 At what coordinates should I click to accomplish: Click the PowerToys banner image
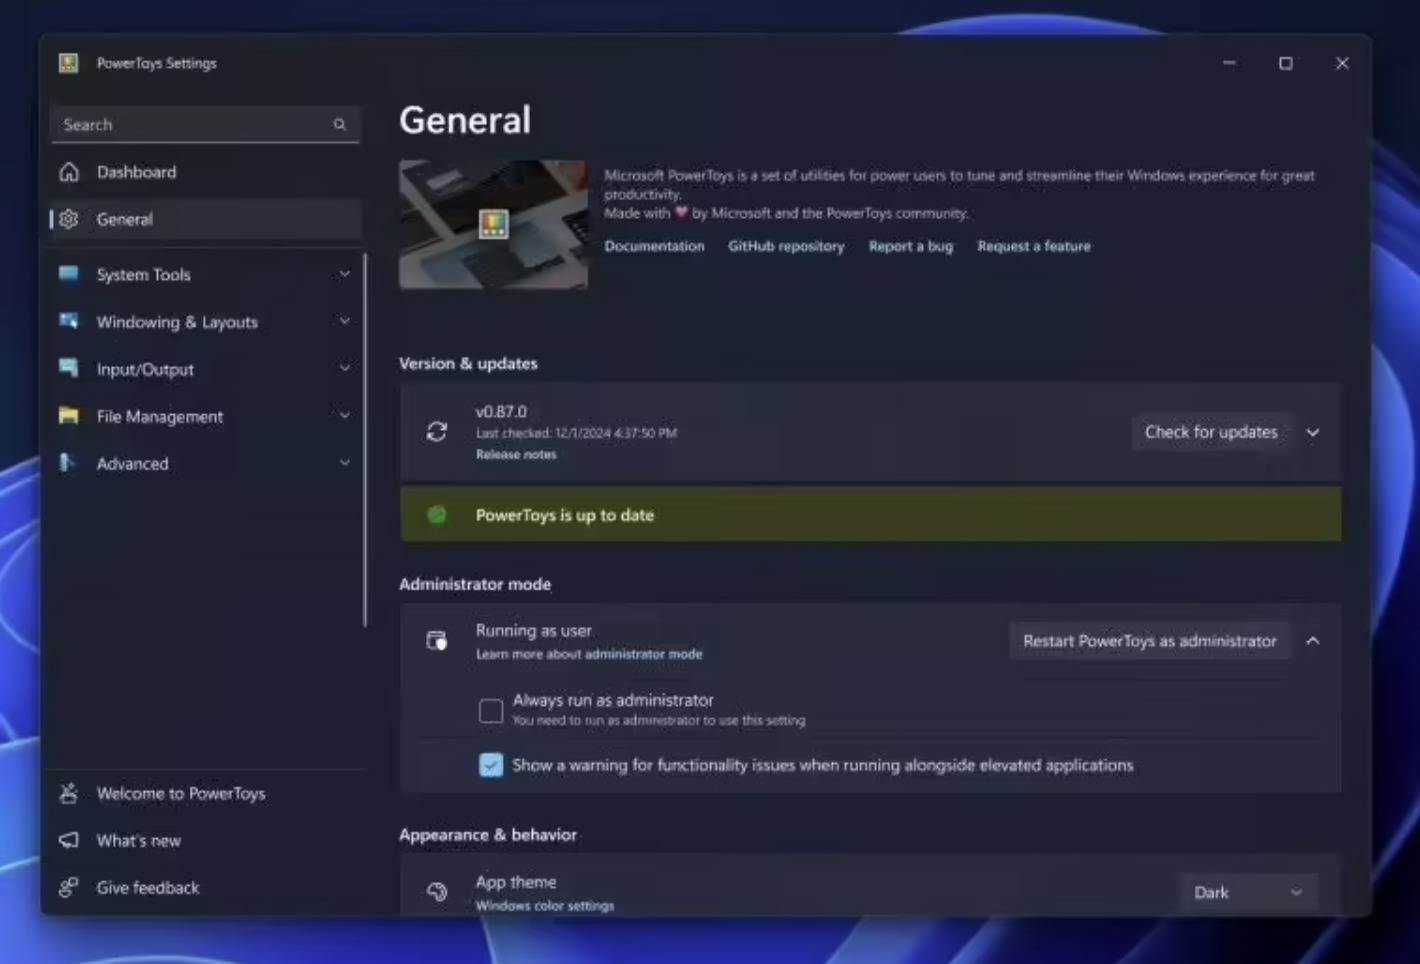(493, 224)
